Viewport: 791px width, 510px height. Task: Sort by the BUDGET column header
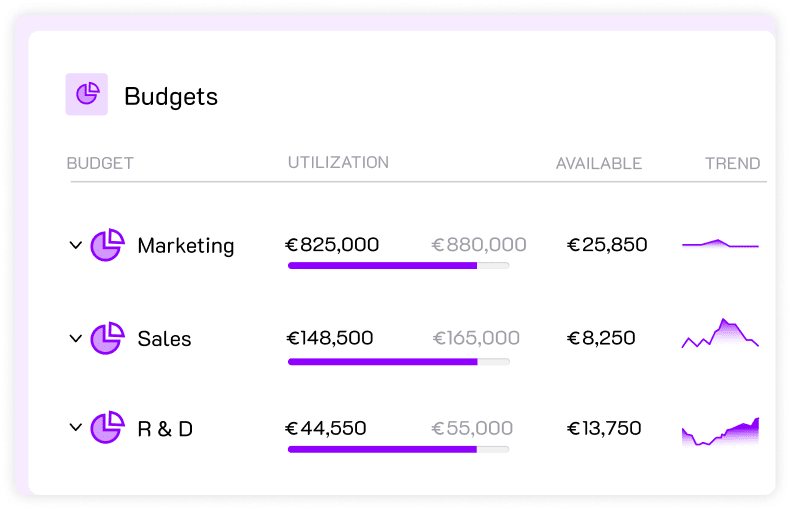(x=100, y=163)
